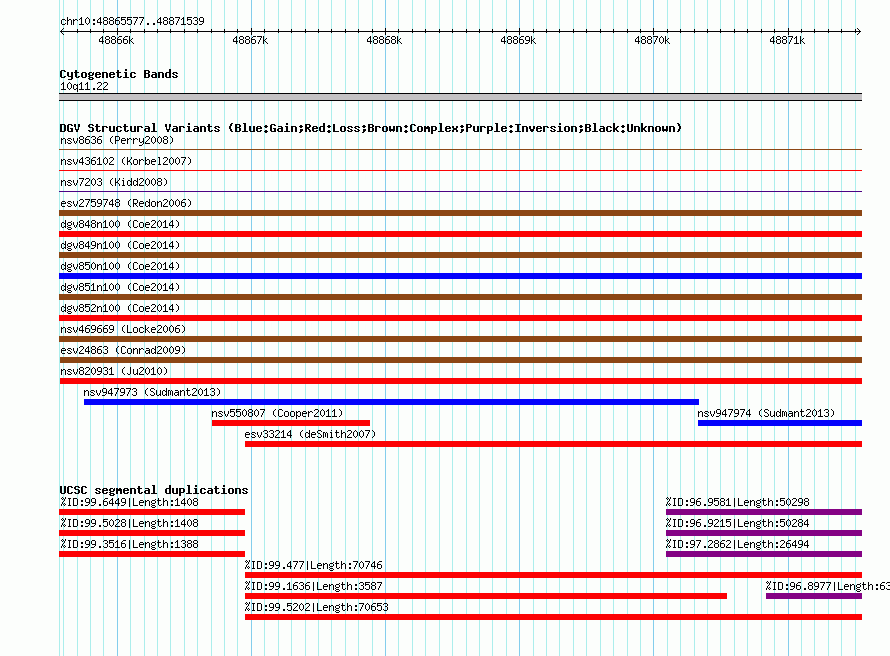The image size is (890, 656).
Task: Click duplication %ID:99.1636 Length:3587 bar
Action: coord(486,596)
